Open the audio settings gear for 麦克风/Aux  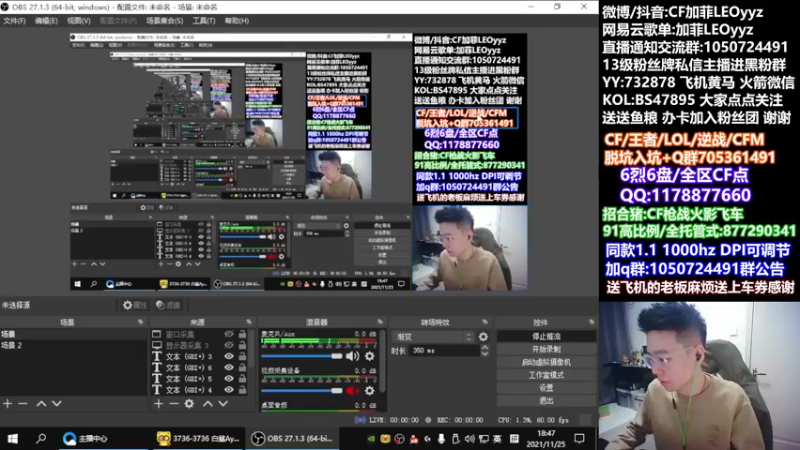[369, 356]
